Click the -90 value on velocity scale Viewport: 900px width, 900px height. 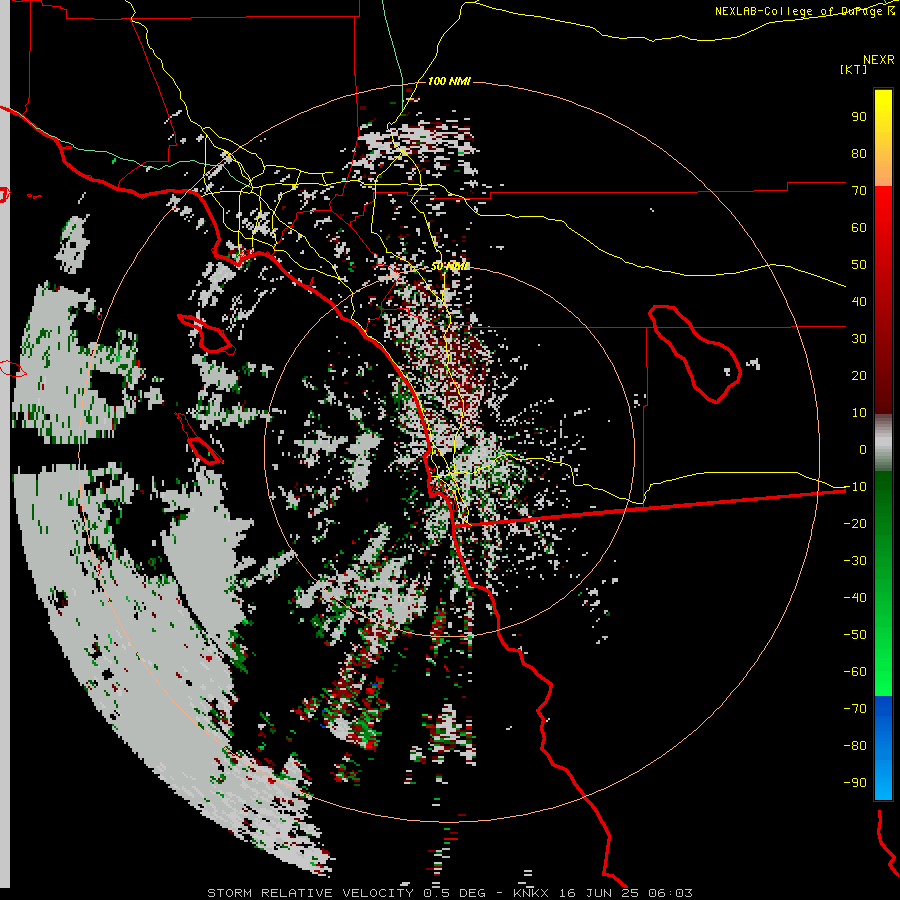click(x=855, y=783)
